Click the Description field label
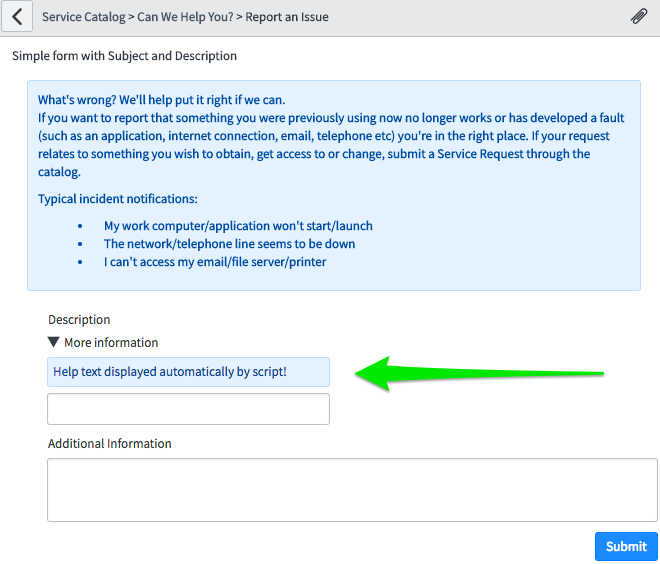Screen dimensions: 660x564 [79, 320]
